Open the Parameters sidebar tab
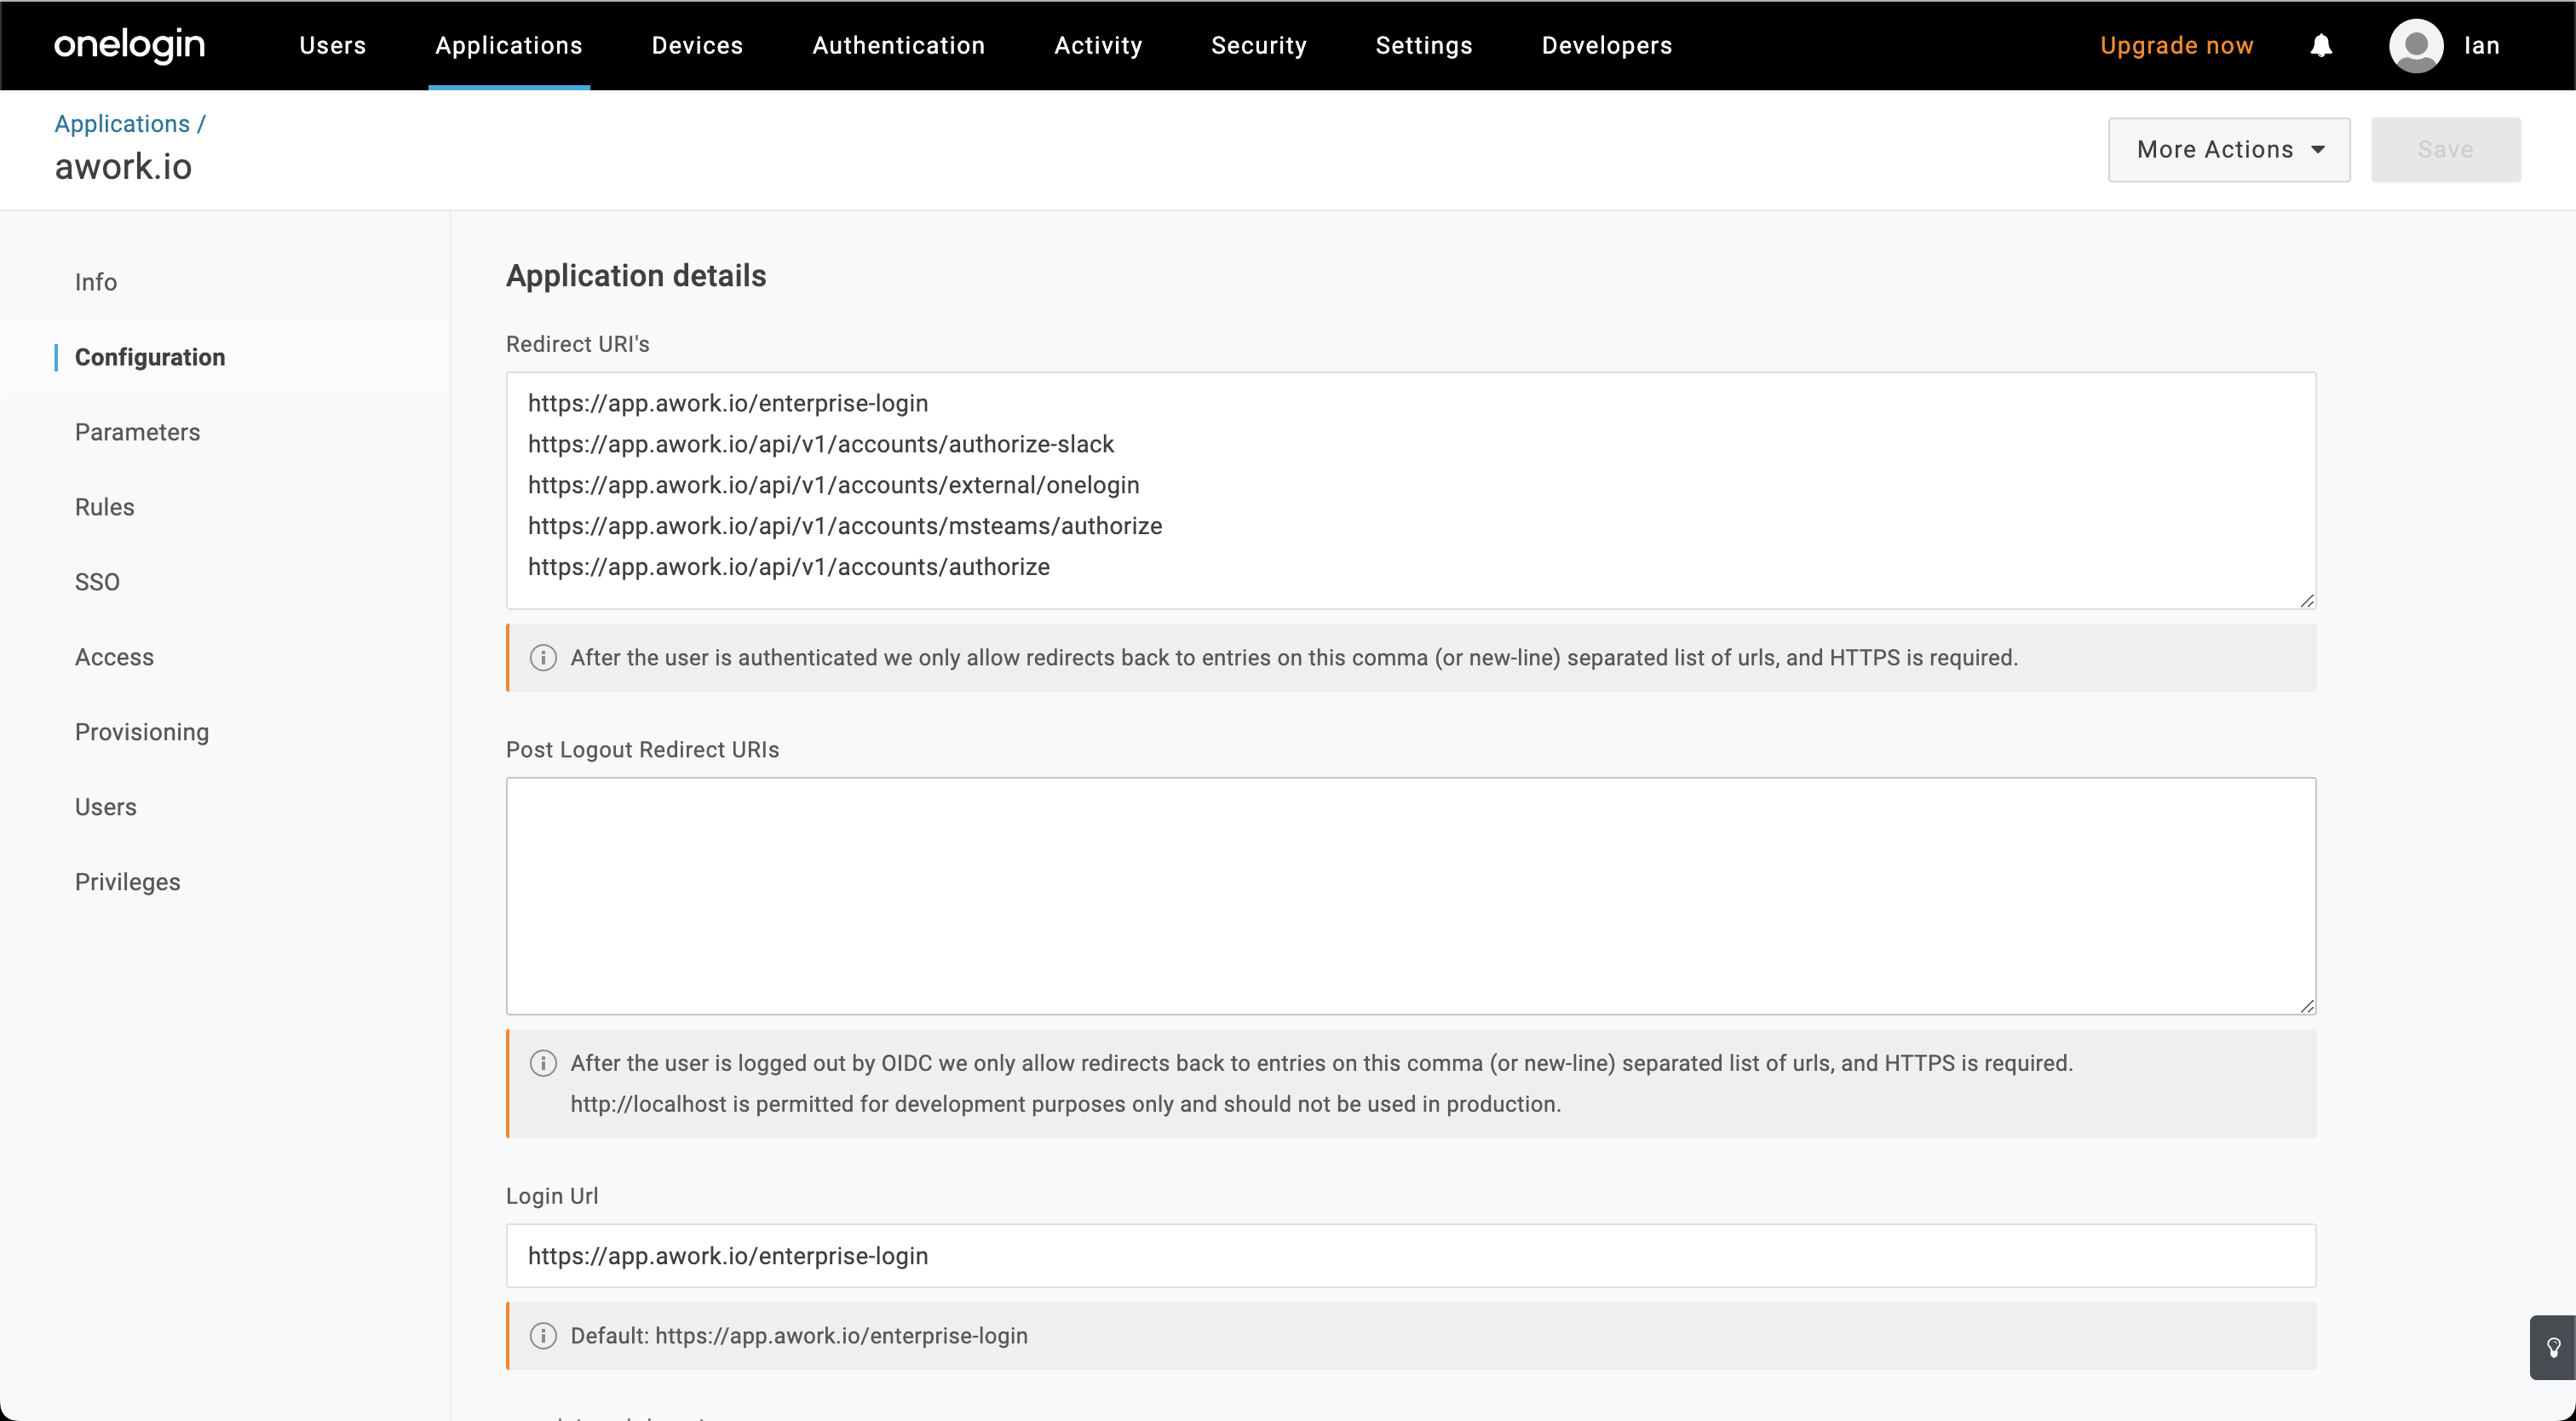2576x1421 pixels. click(x=138, y=433)
